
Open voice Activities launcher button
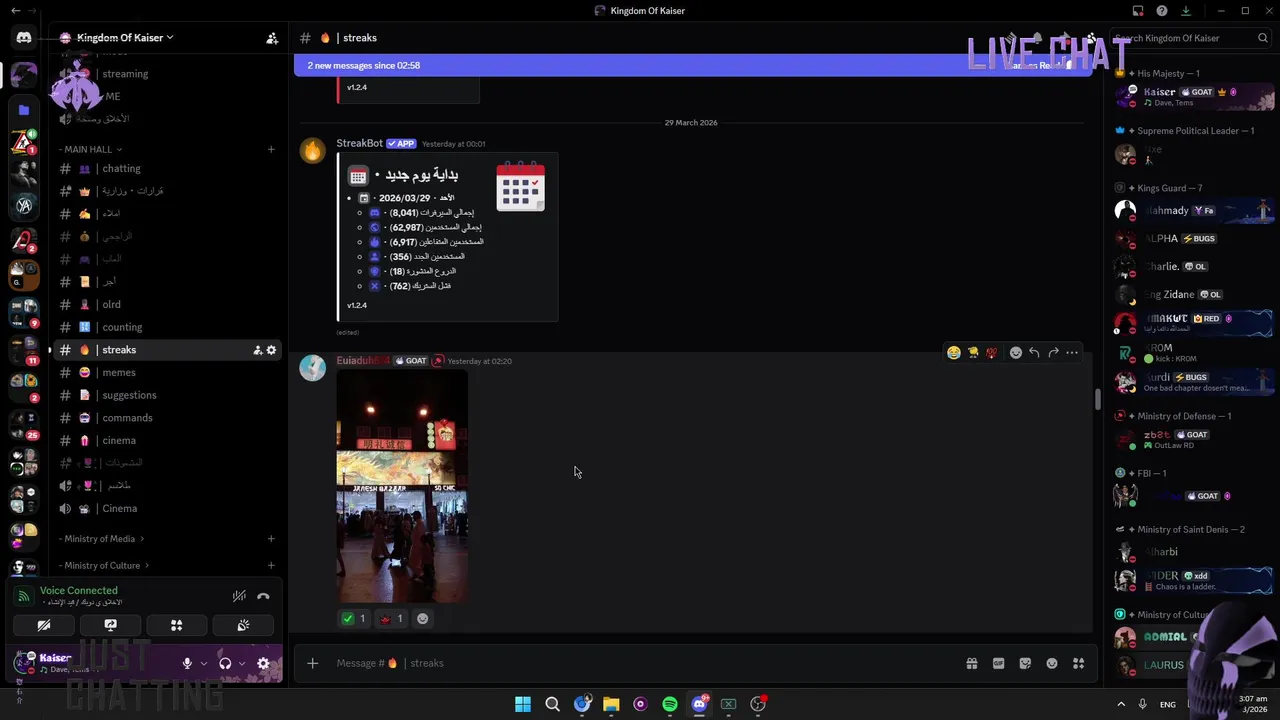pos(176,625)
